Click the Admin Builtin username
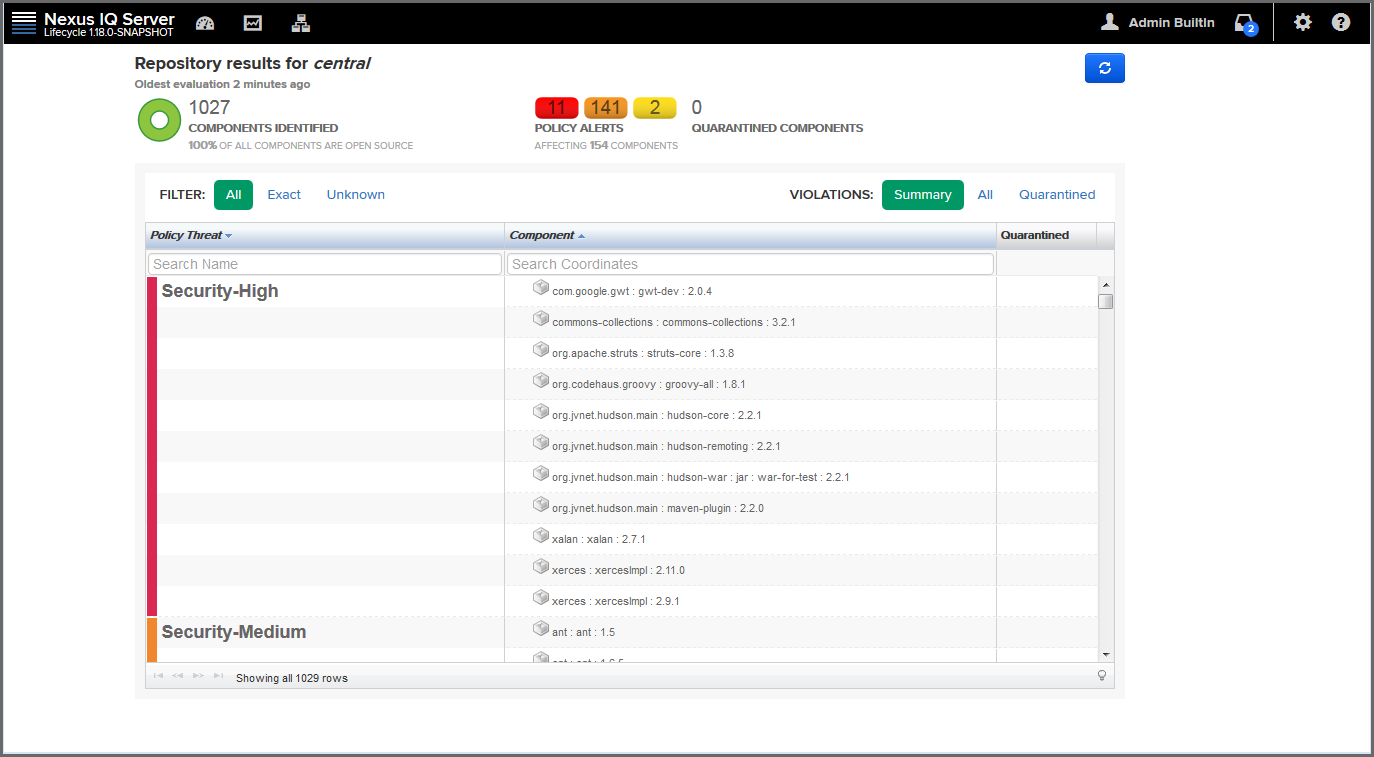This screenshot has height=757, width=1374. click(x=1172, y=22)
